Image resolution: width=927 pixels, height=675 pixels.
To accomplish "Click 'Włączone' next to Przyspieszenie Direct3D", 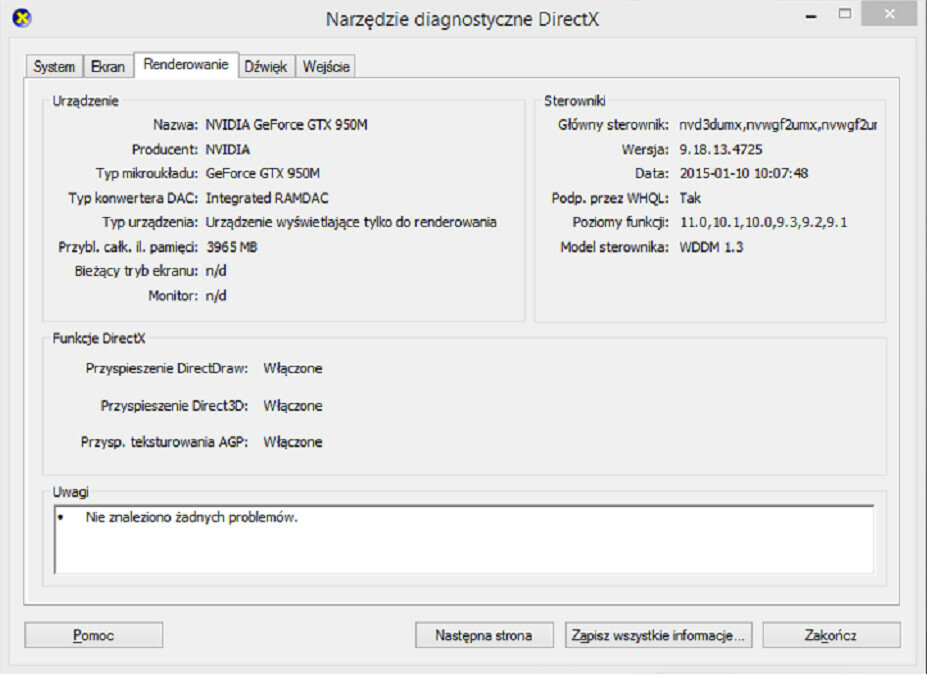I will 293,406.
